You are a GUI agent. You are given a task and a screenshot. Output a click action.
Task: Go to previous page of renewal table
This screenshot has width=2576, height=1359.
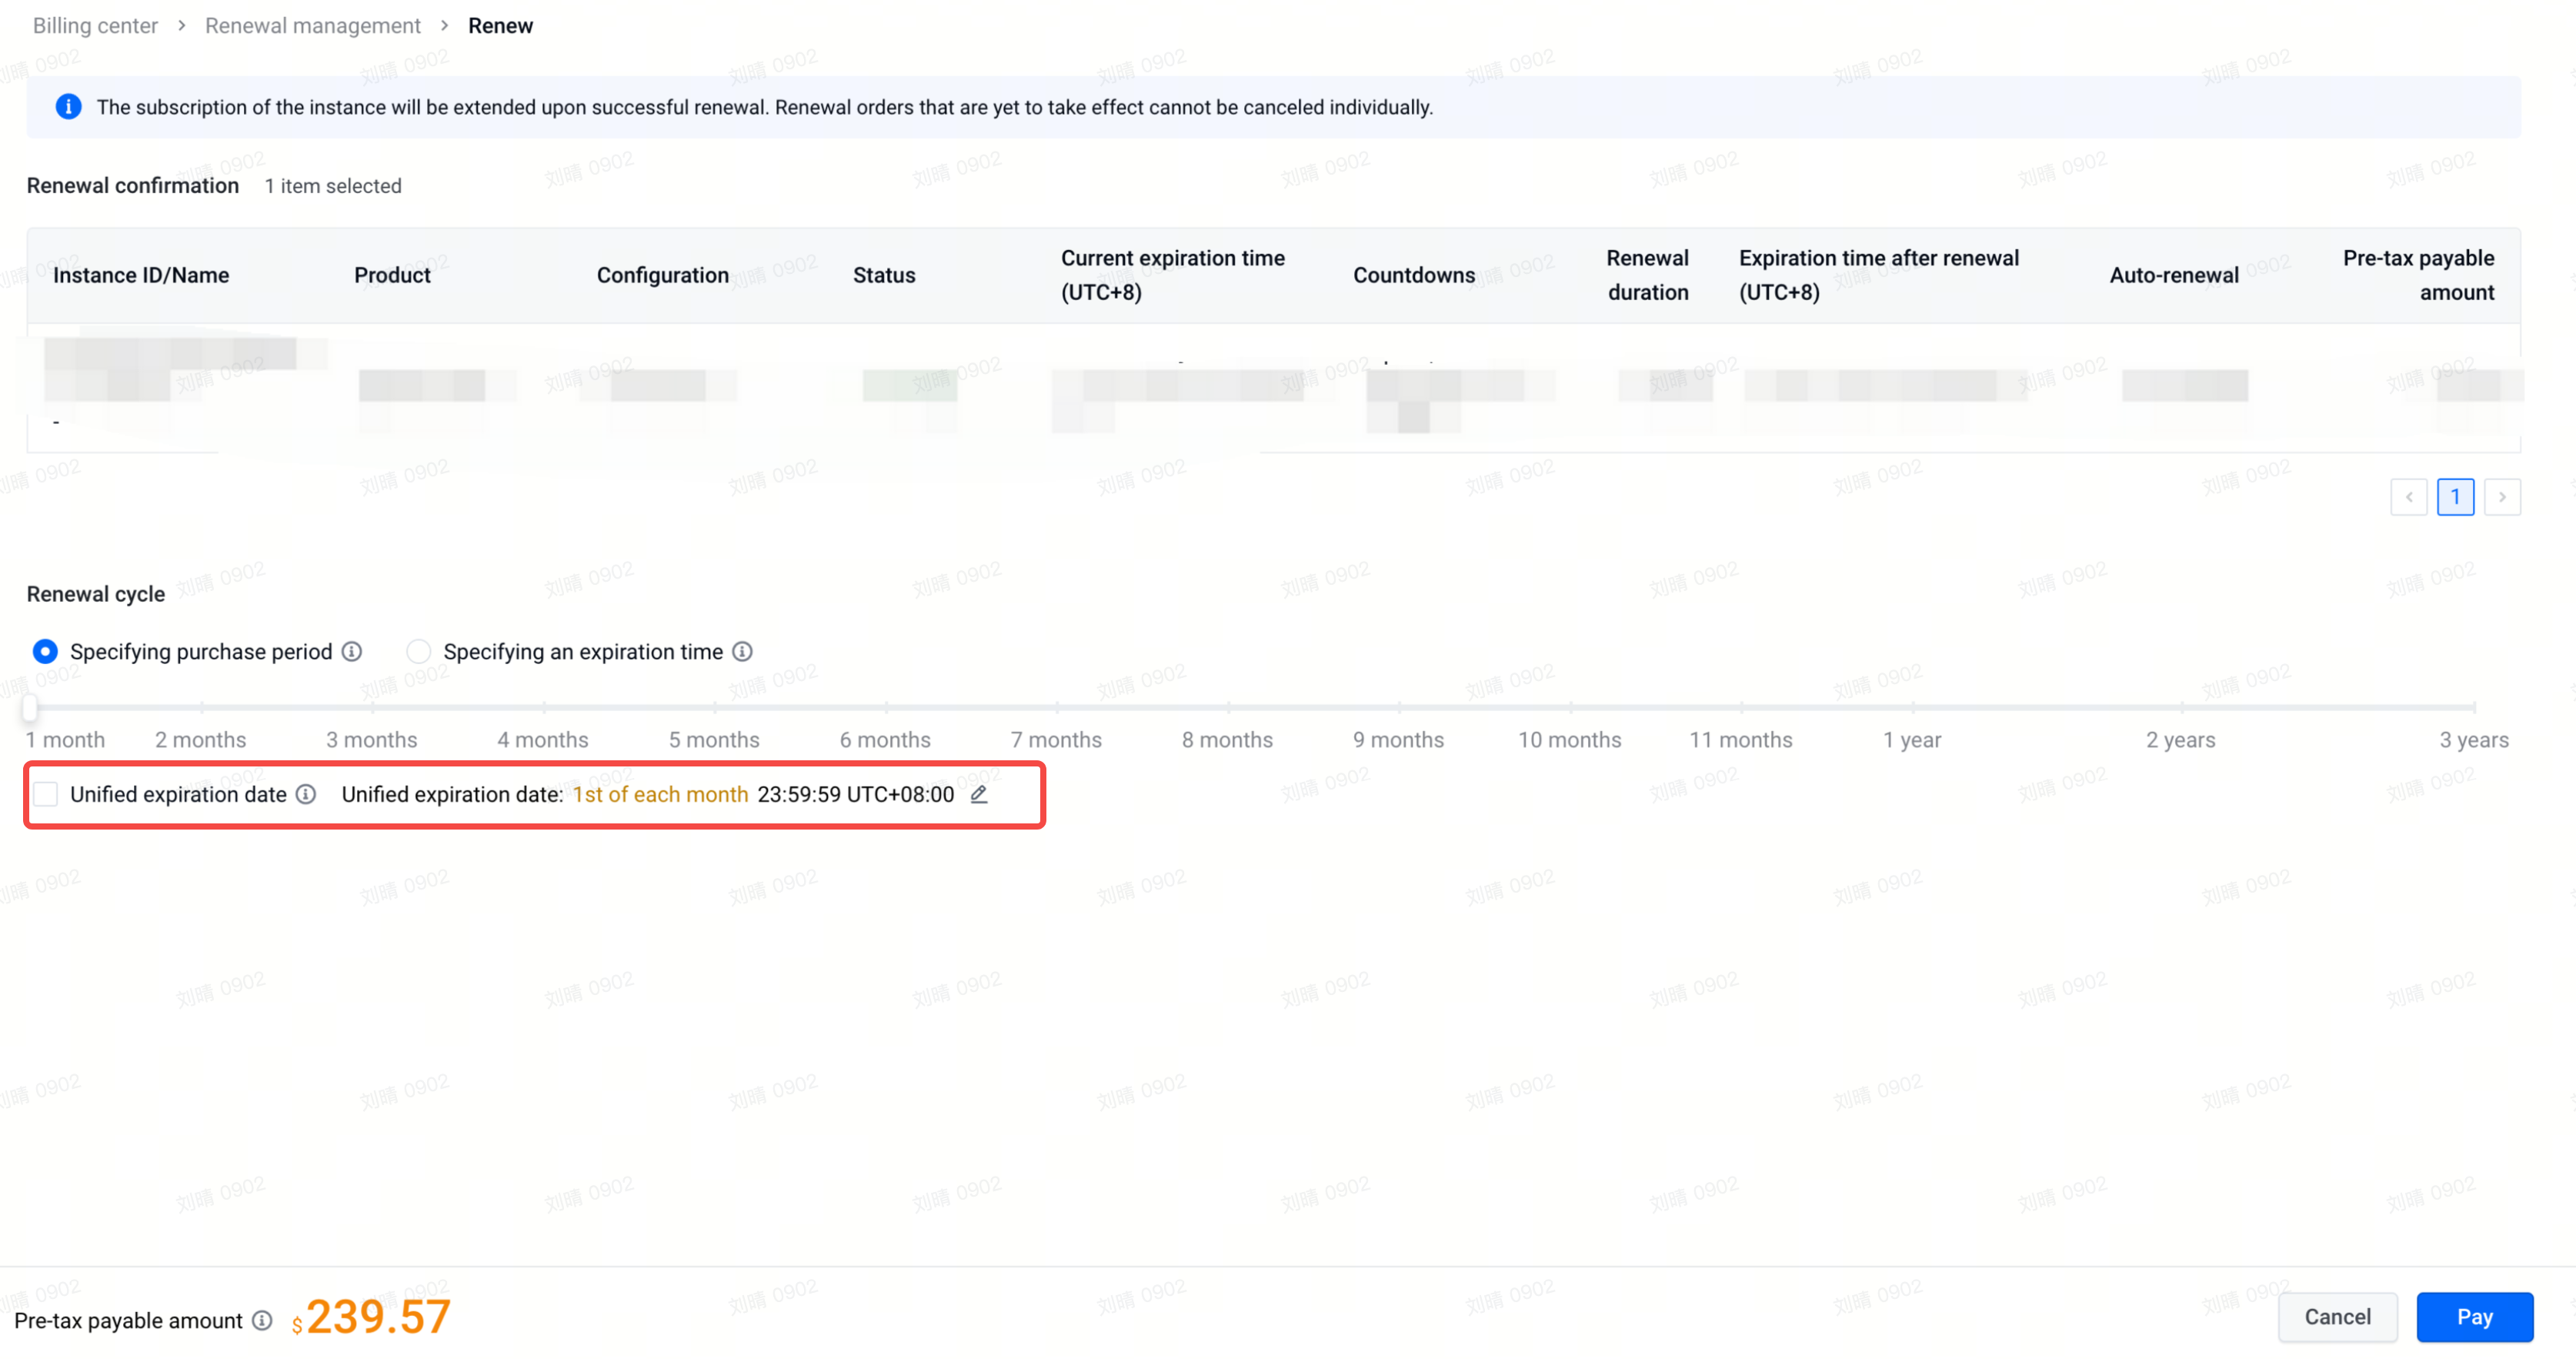click(2409, 497)
